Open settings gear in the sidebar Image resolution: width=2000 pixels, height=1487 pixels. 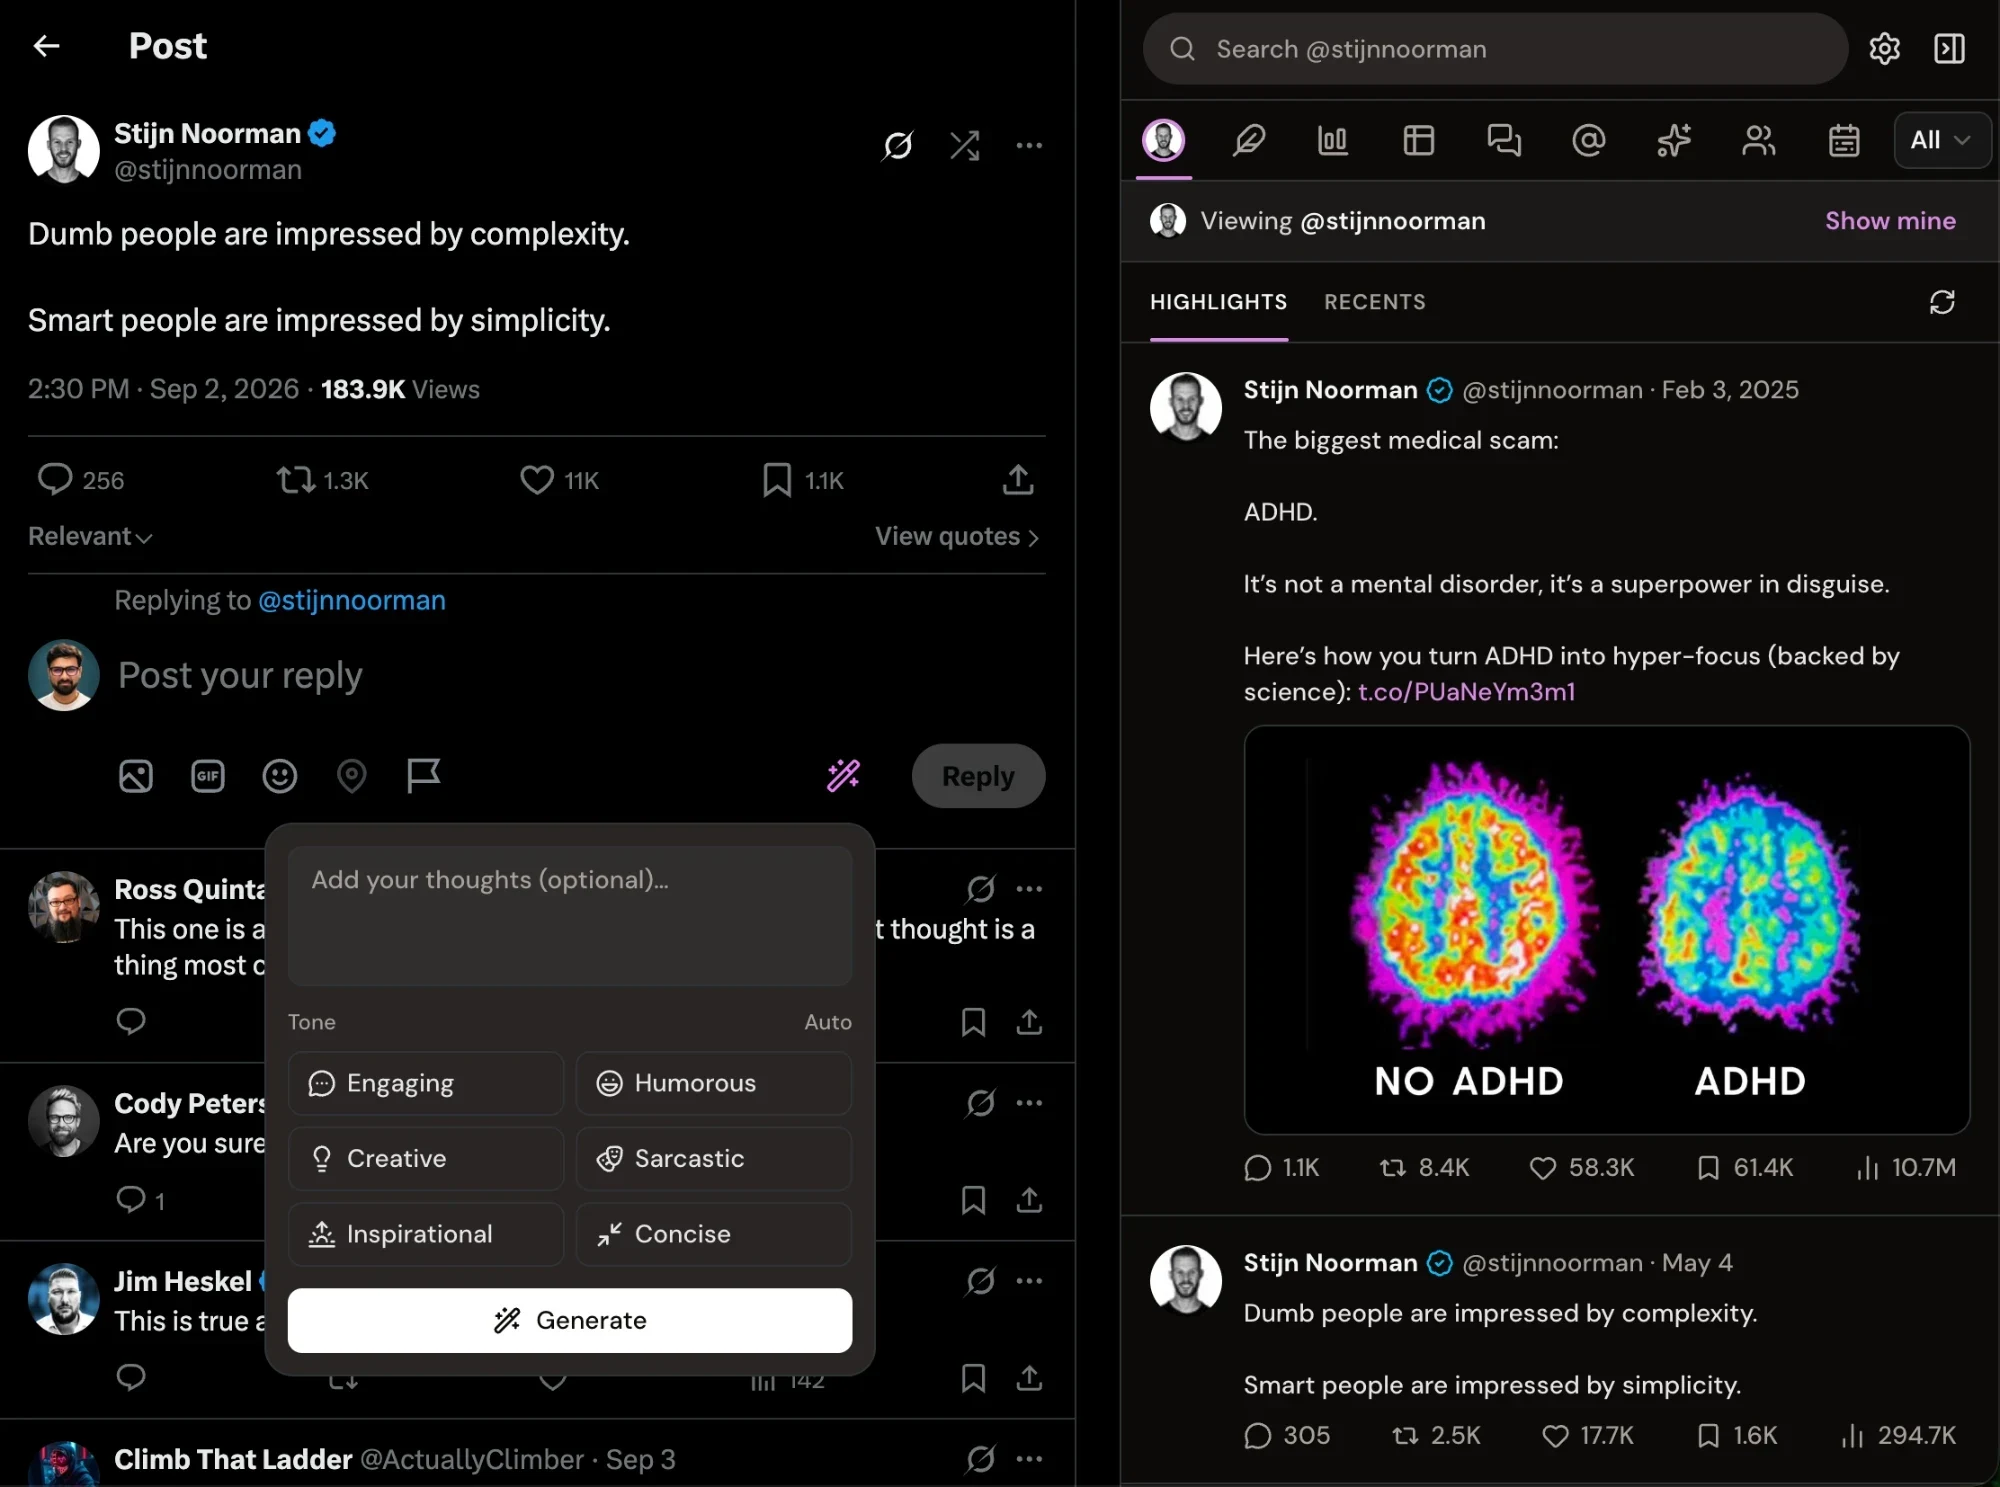tap(1884, 49)
